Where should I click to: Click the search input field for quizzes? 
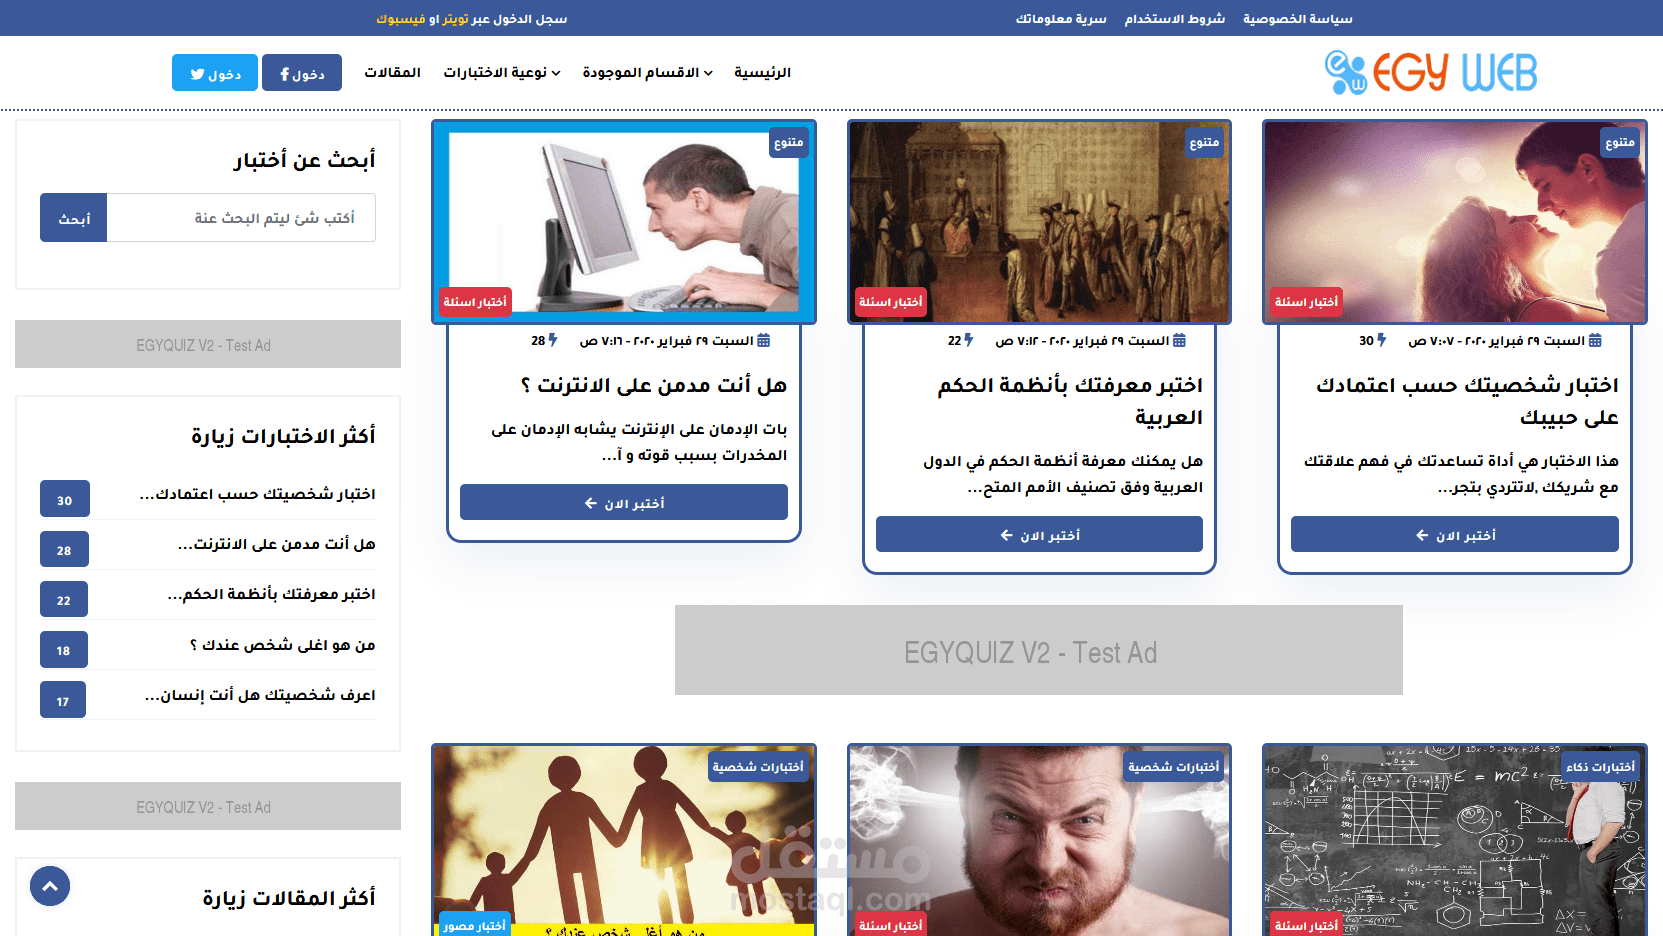[241, 218]
